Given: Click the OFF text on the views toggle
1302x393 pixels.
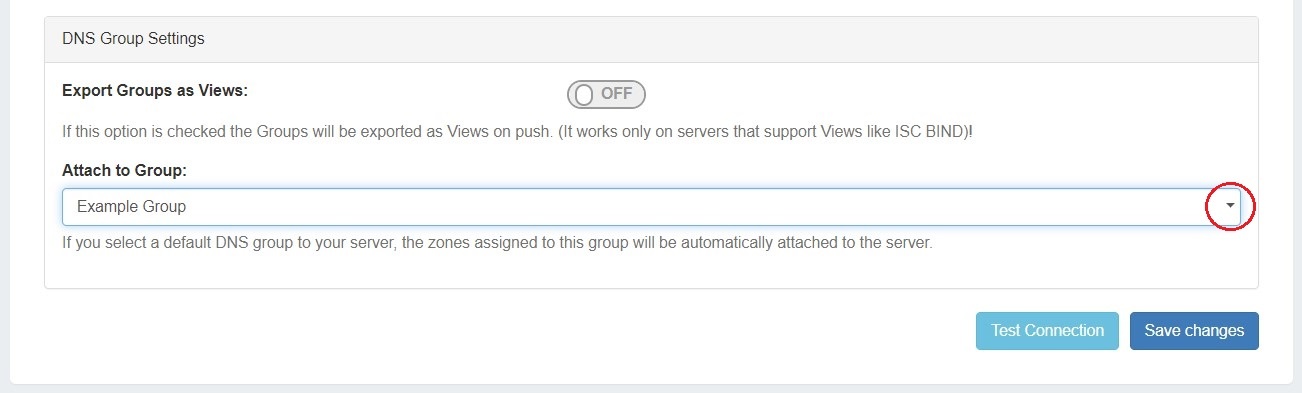Looking at the screenshot, I should [617, 94].
